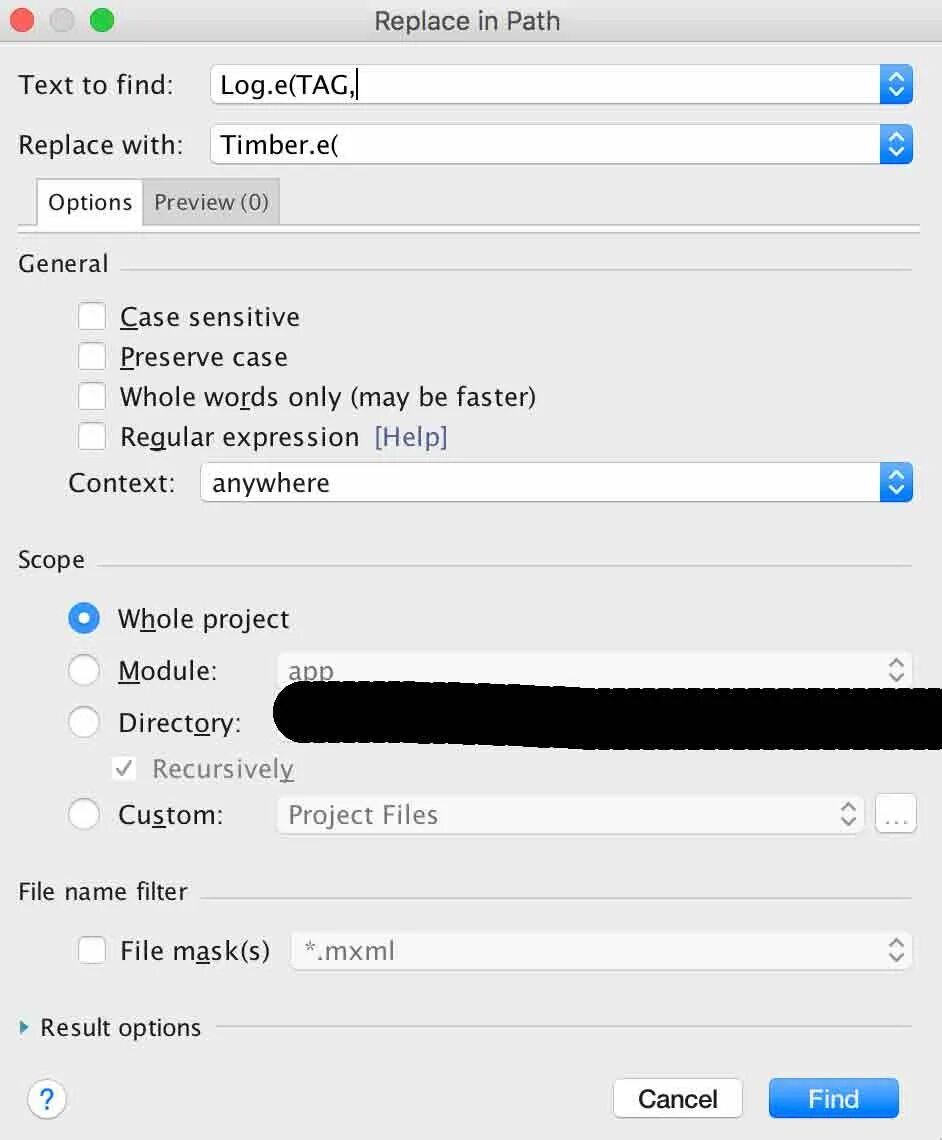Click the custom scope browse ellipsis button
Screen dimensions: 942x1140
(896, 814)
